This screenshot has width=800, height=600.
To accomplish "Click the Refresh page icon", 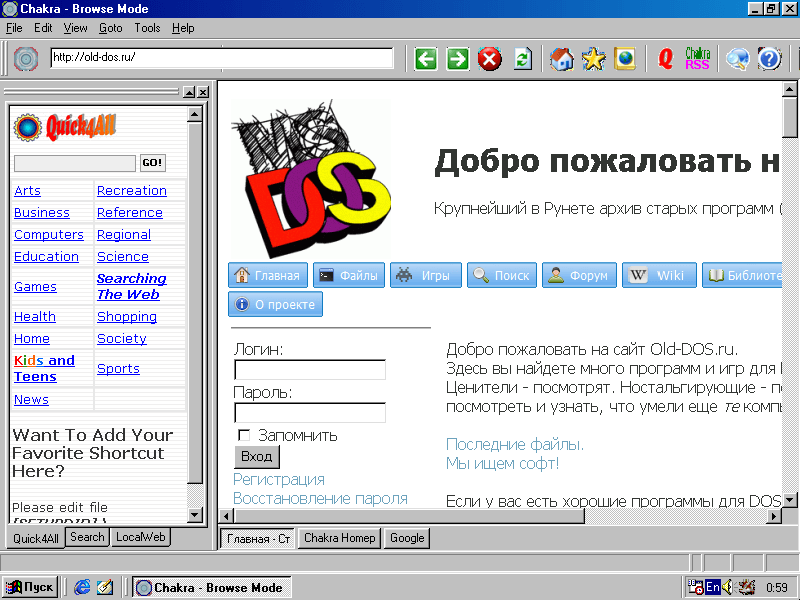I will coord(522,59).
